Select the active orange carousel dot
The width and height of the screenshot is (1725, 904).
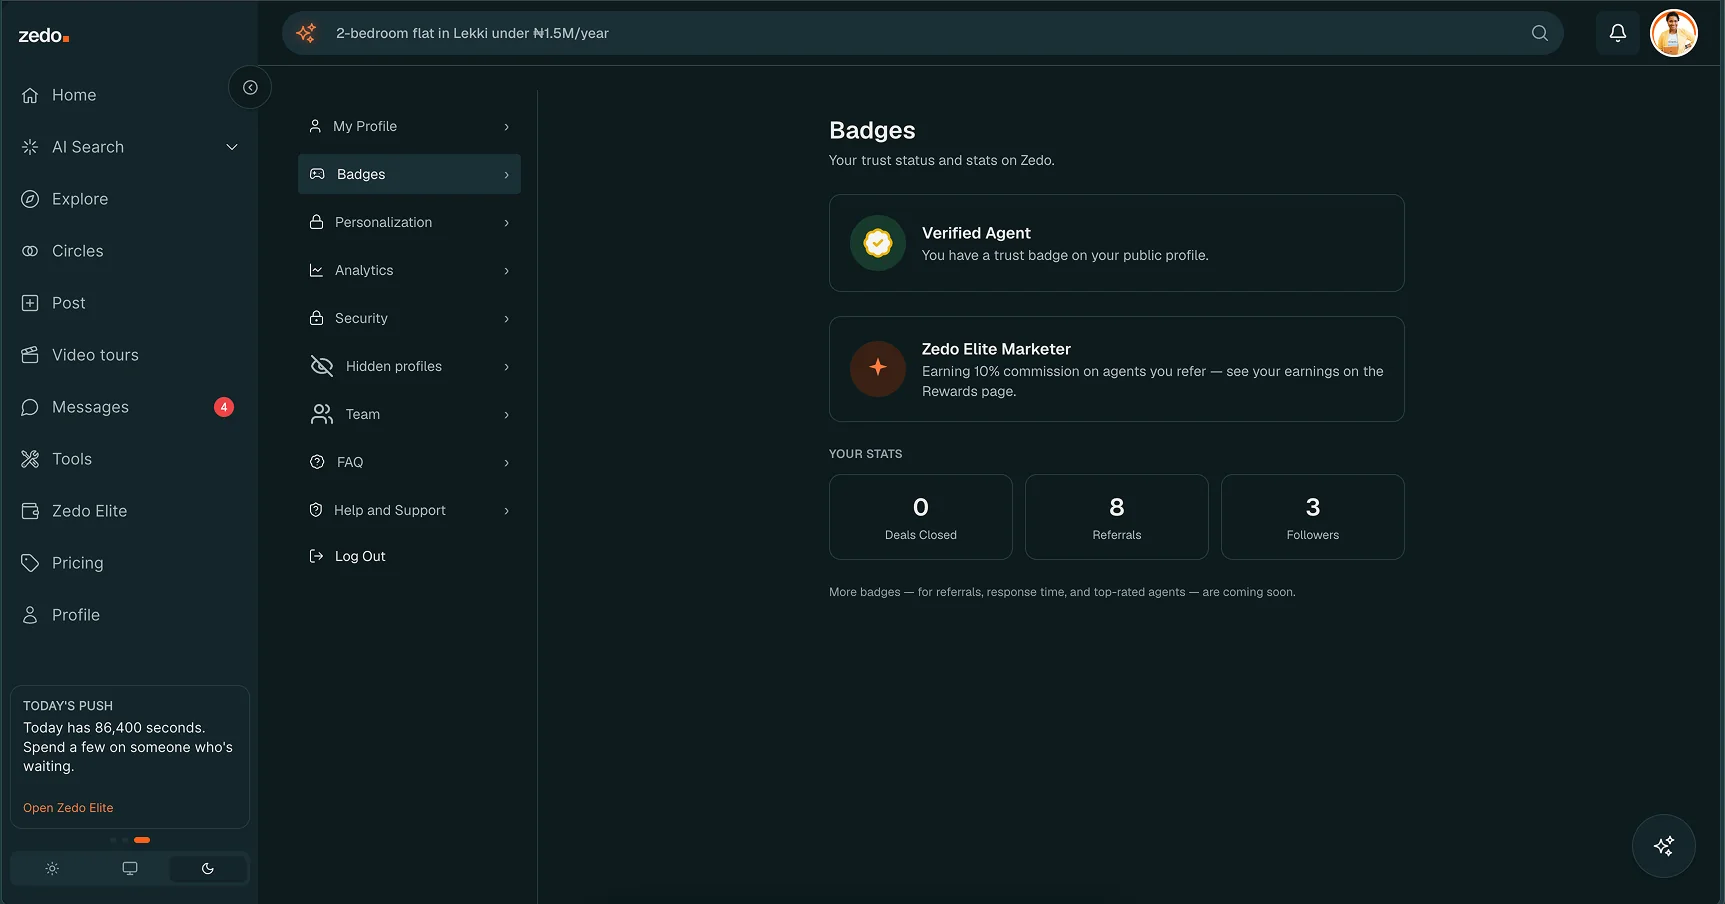(x=142, y=840)
